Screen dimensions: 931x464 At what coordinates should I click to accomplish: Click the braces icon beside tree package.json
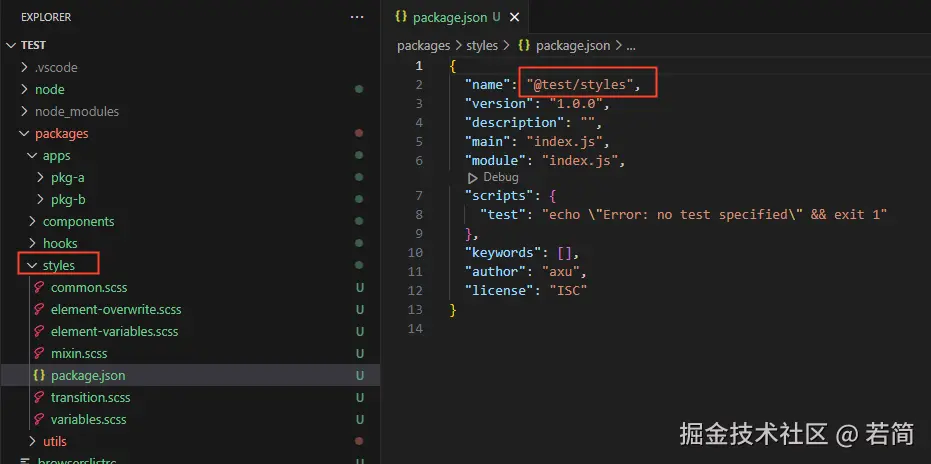(x=39, y=375)
